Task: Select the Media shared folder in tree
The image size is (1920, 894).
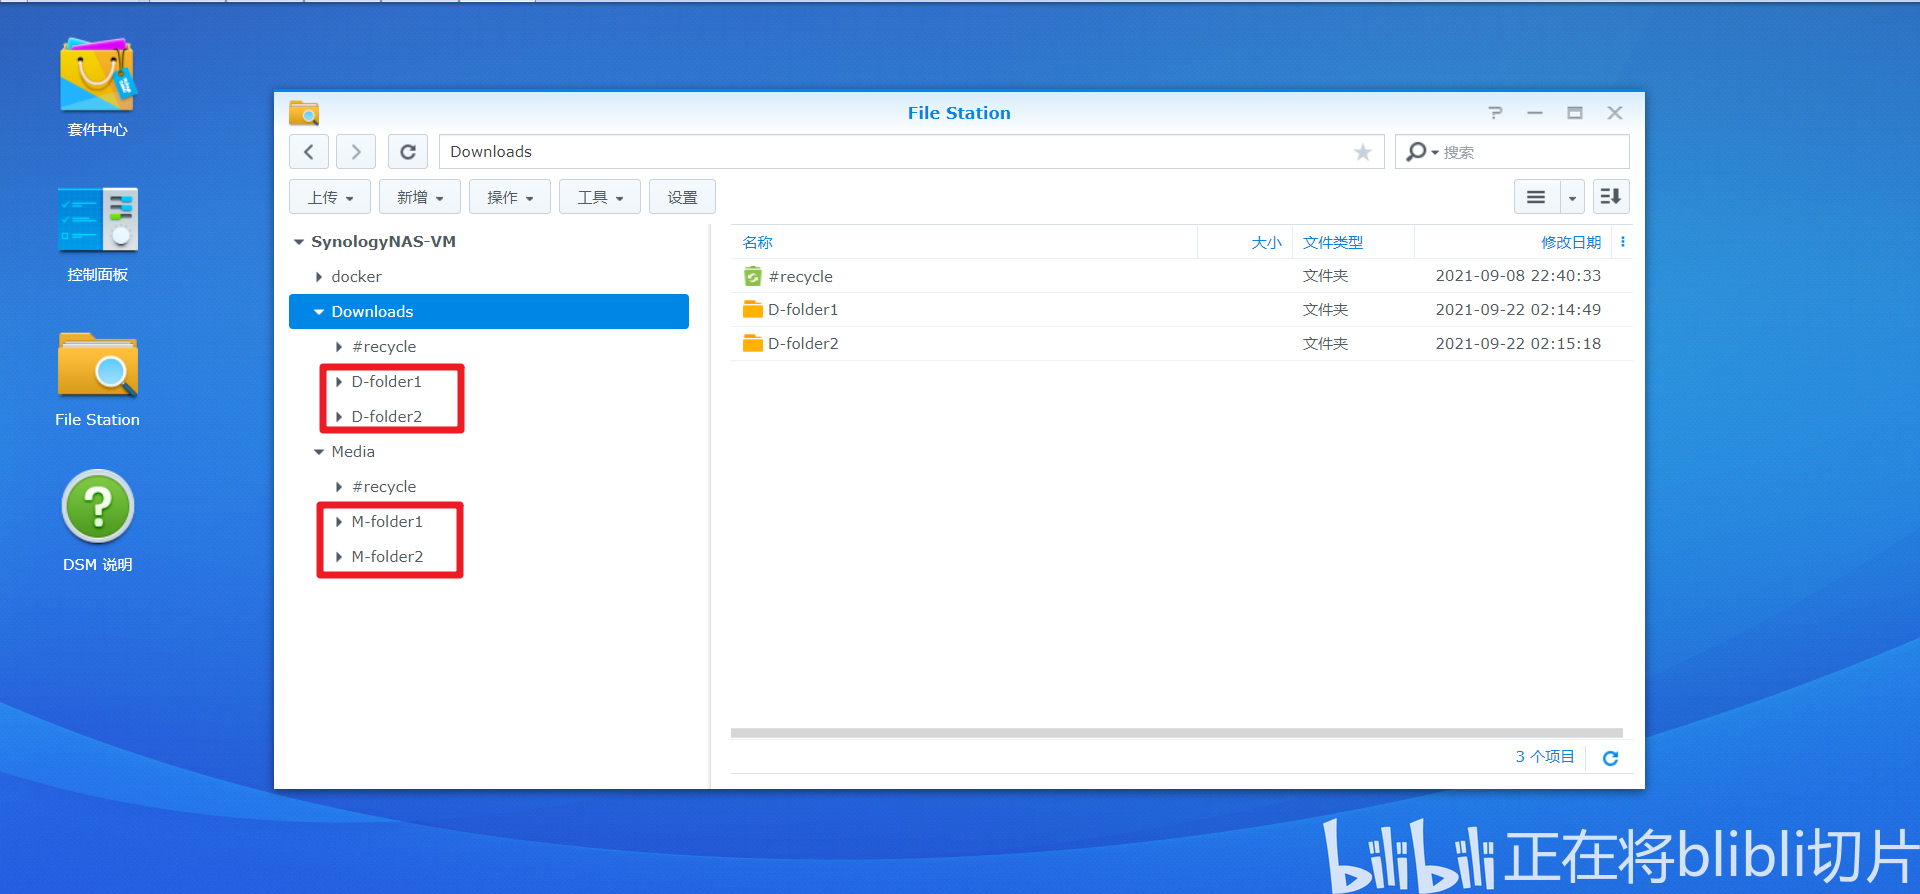Action: (353, 452)
